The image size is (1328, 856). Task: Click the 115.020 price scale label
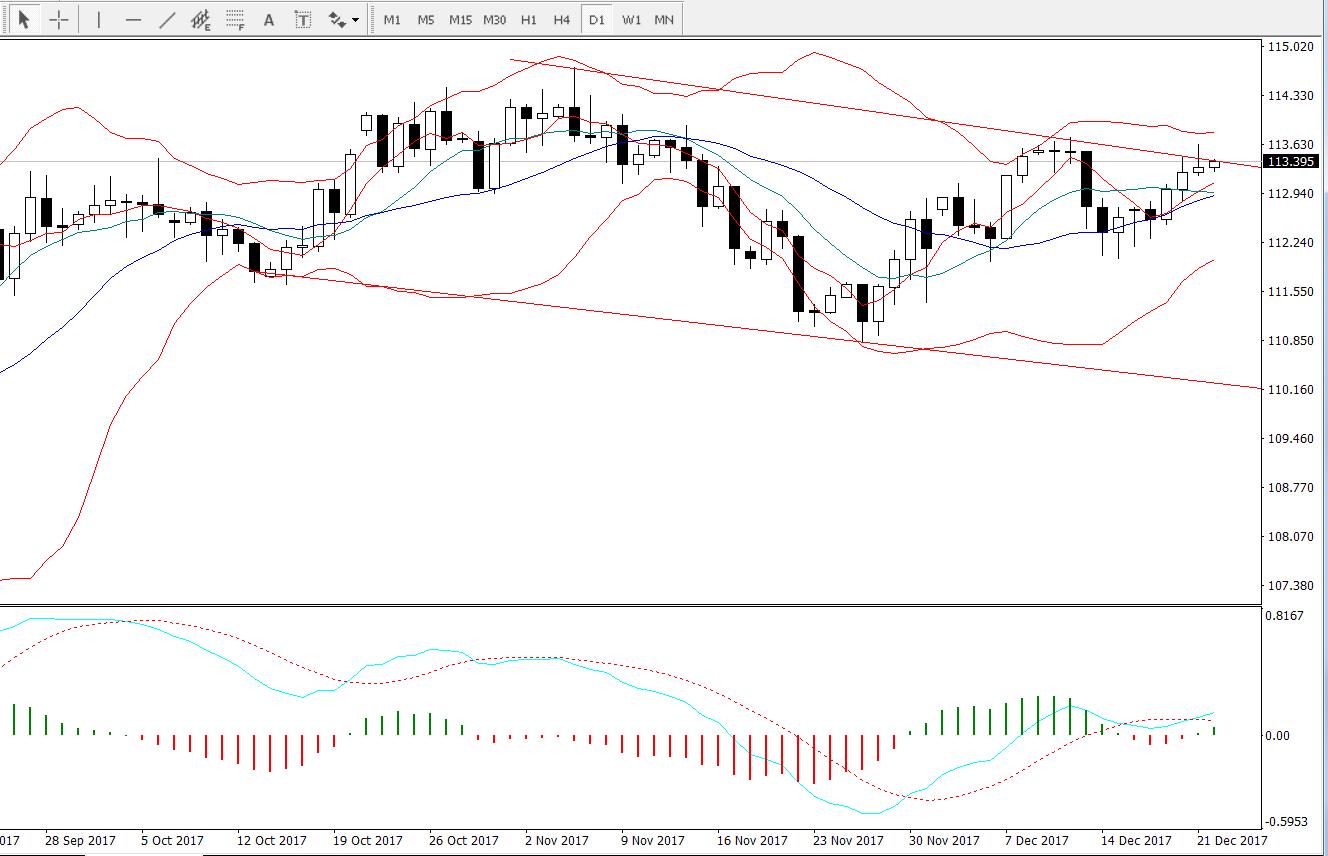pyautogui.click(x=1290, y=46)
